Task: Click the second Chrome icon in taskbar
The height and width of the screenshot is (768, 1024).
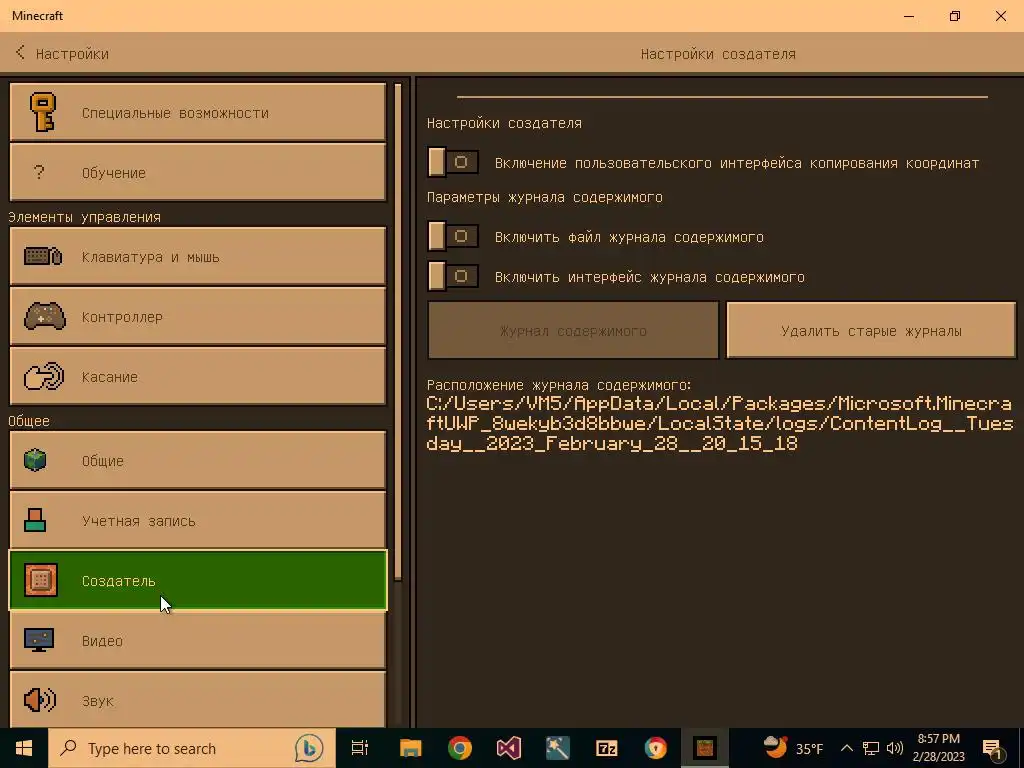Action: [656, 748]
